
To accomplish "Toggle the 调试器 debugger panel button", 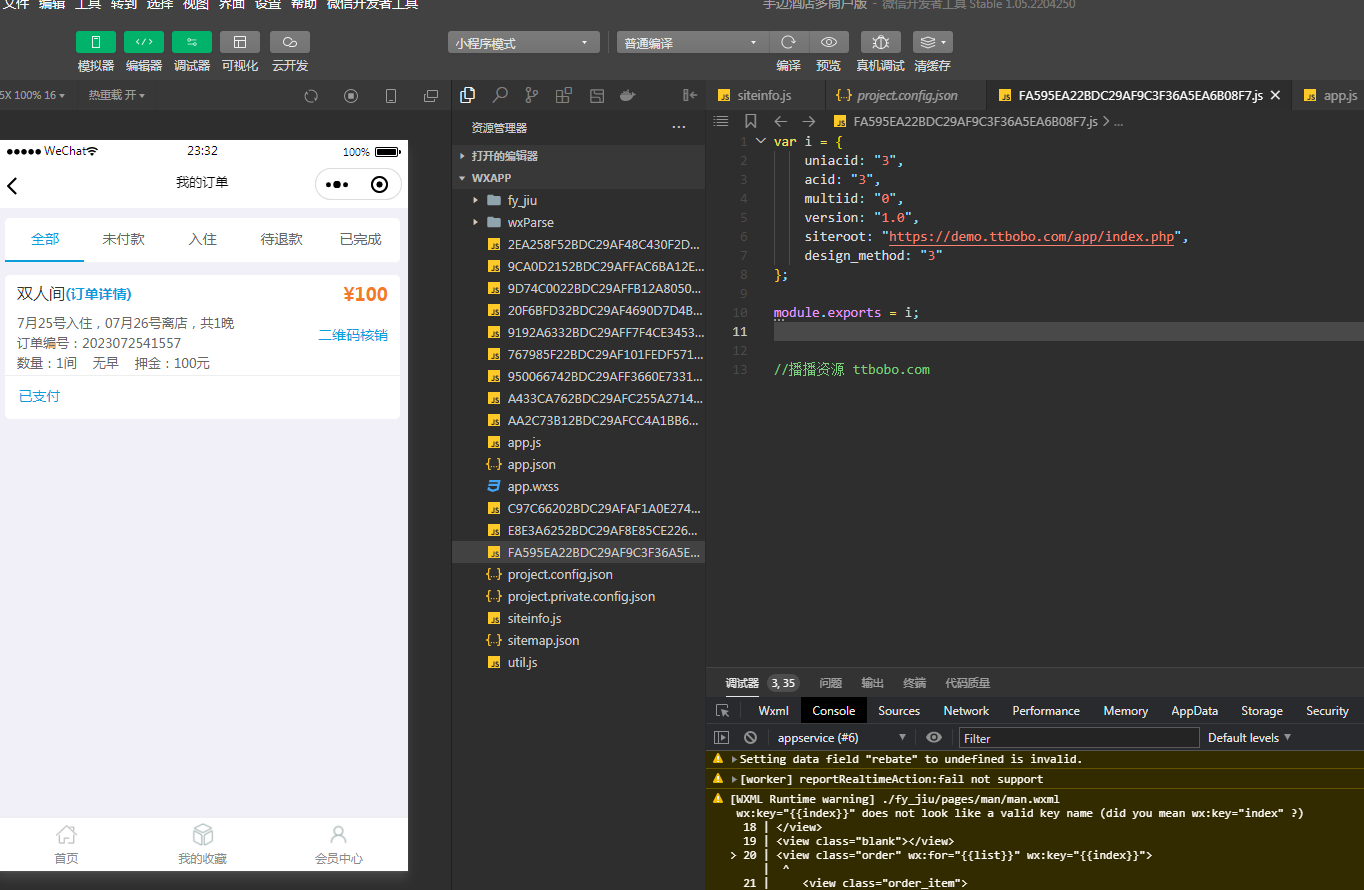I will point(192,42).
